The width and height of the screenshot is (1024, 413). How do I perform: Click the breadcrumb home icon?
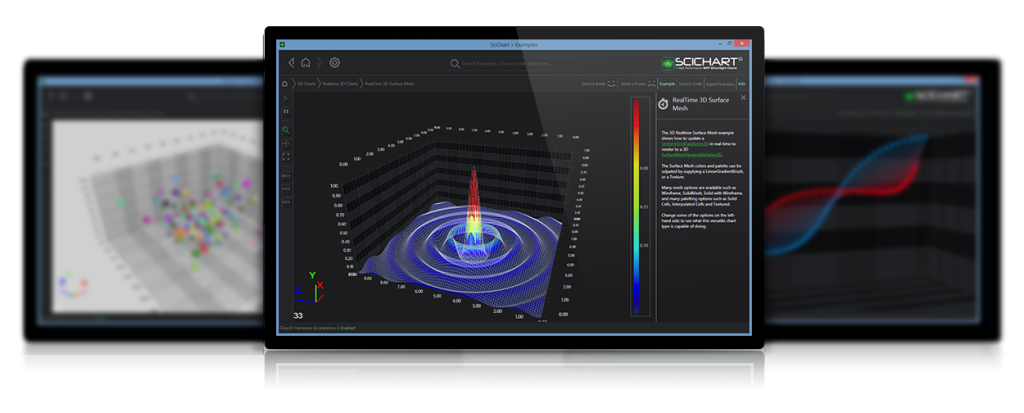tap(285, 84)
